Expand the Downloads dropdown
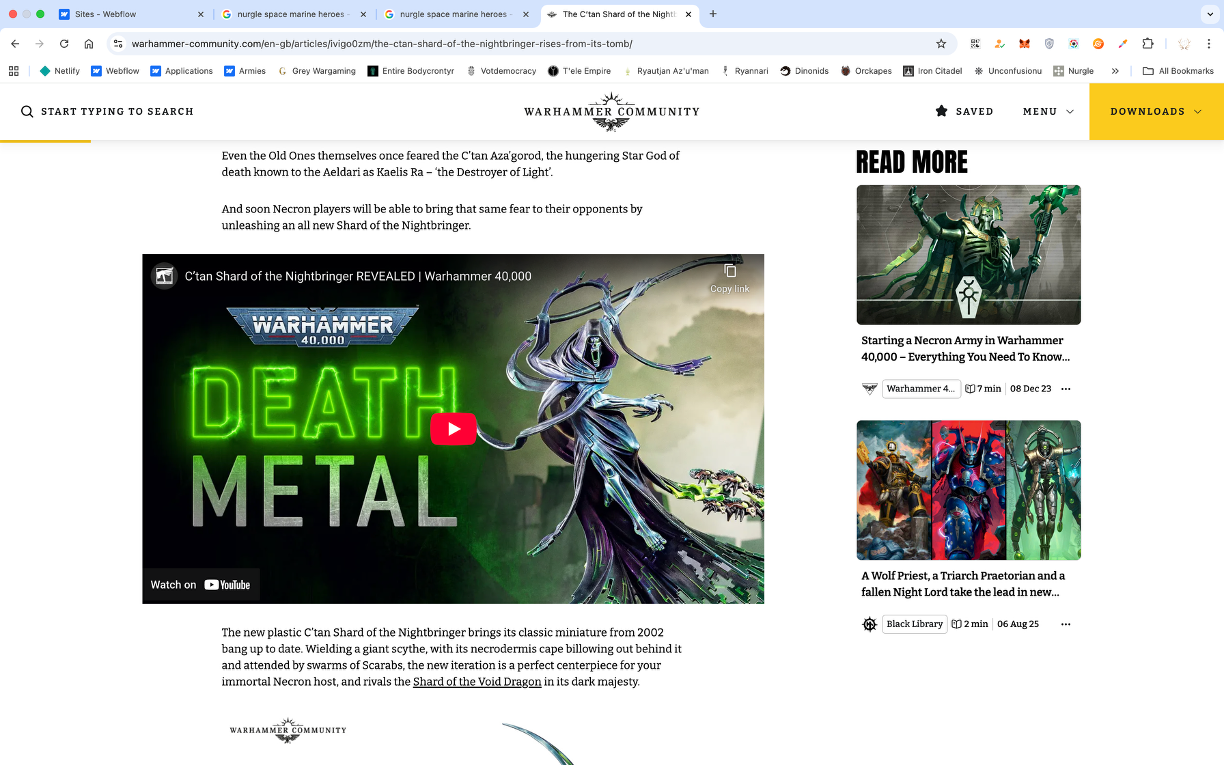The width and height of the screenshot is (1224, 766). (x=1156, y=112)
